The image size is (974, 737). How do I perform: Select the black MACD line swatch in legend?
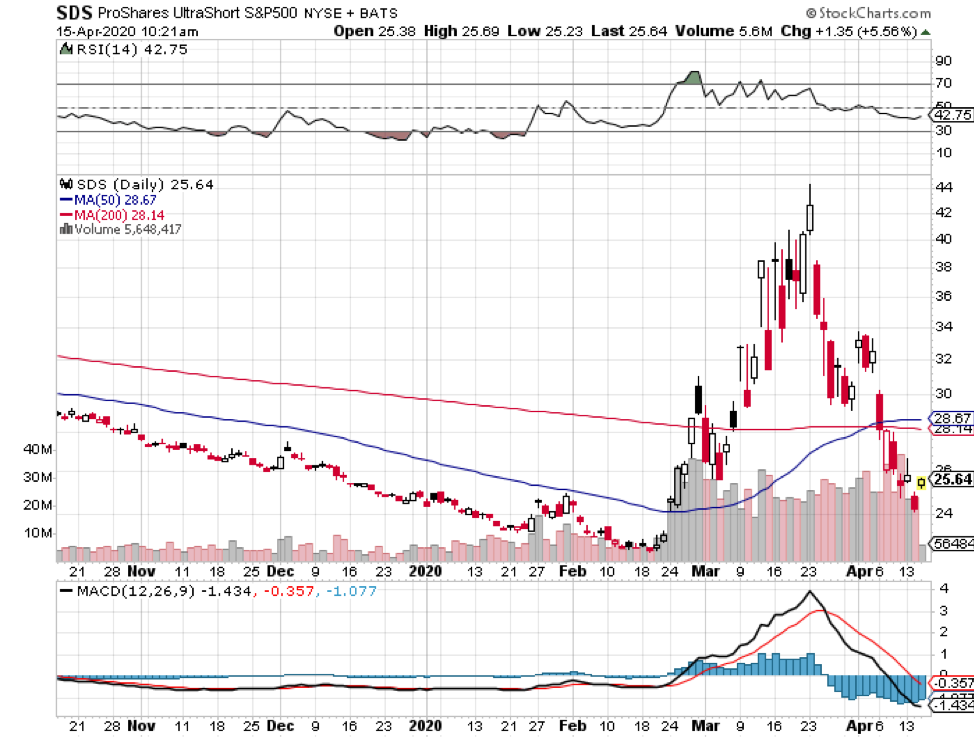(66, 591)
